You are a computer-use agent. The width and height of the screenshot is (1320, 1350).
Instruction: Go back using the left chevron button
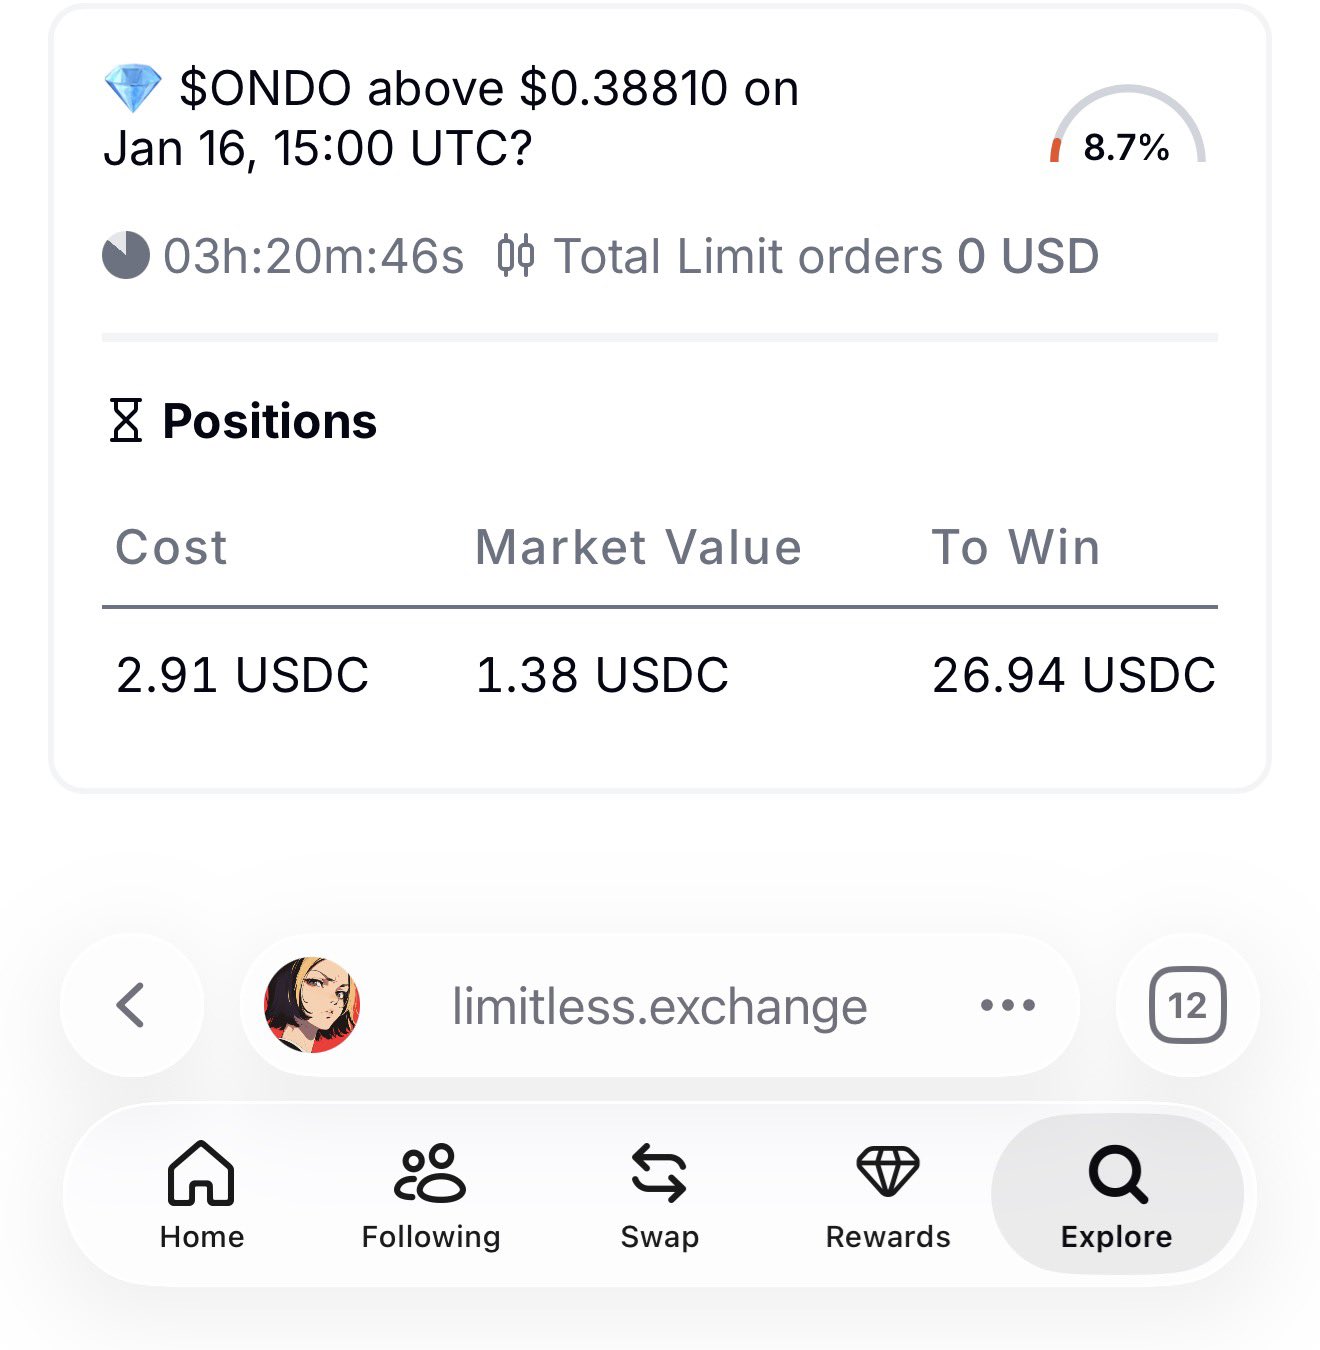131,1005
